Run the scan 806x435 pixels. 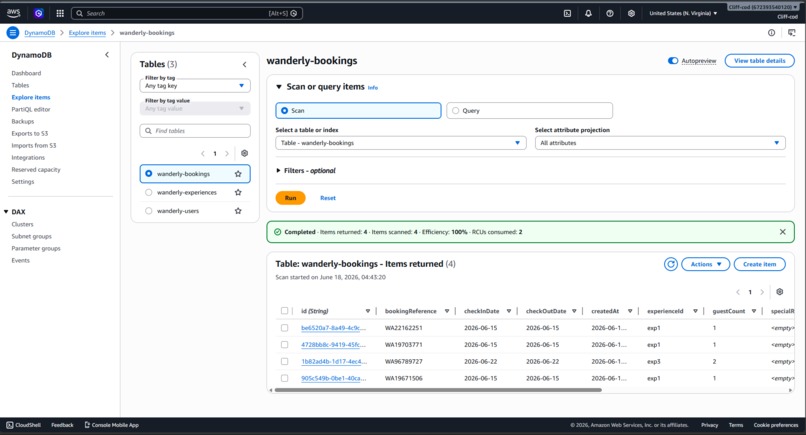pyautogui.click(x=290, y=198)
